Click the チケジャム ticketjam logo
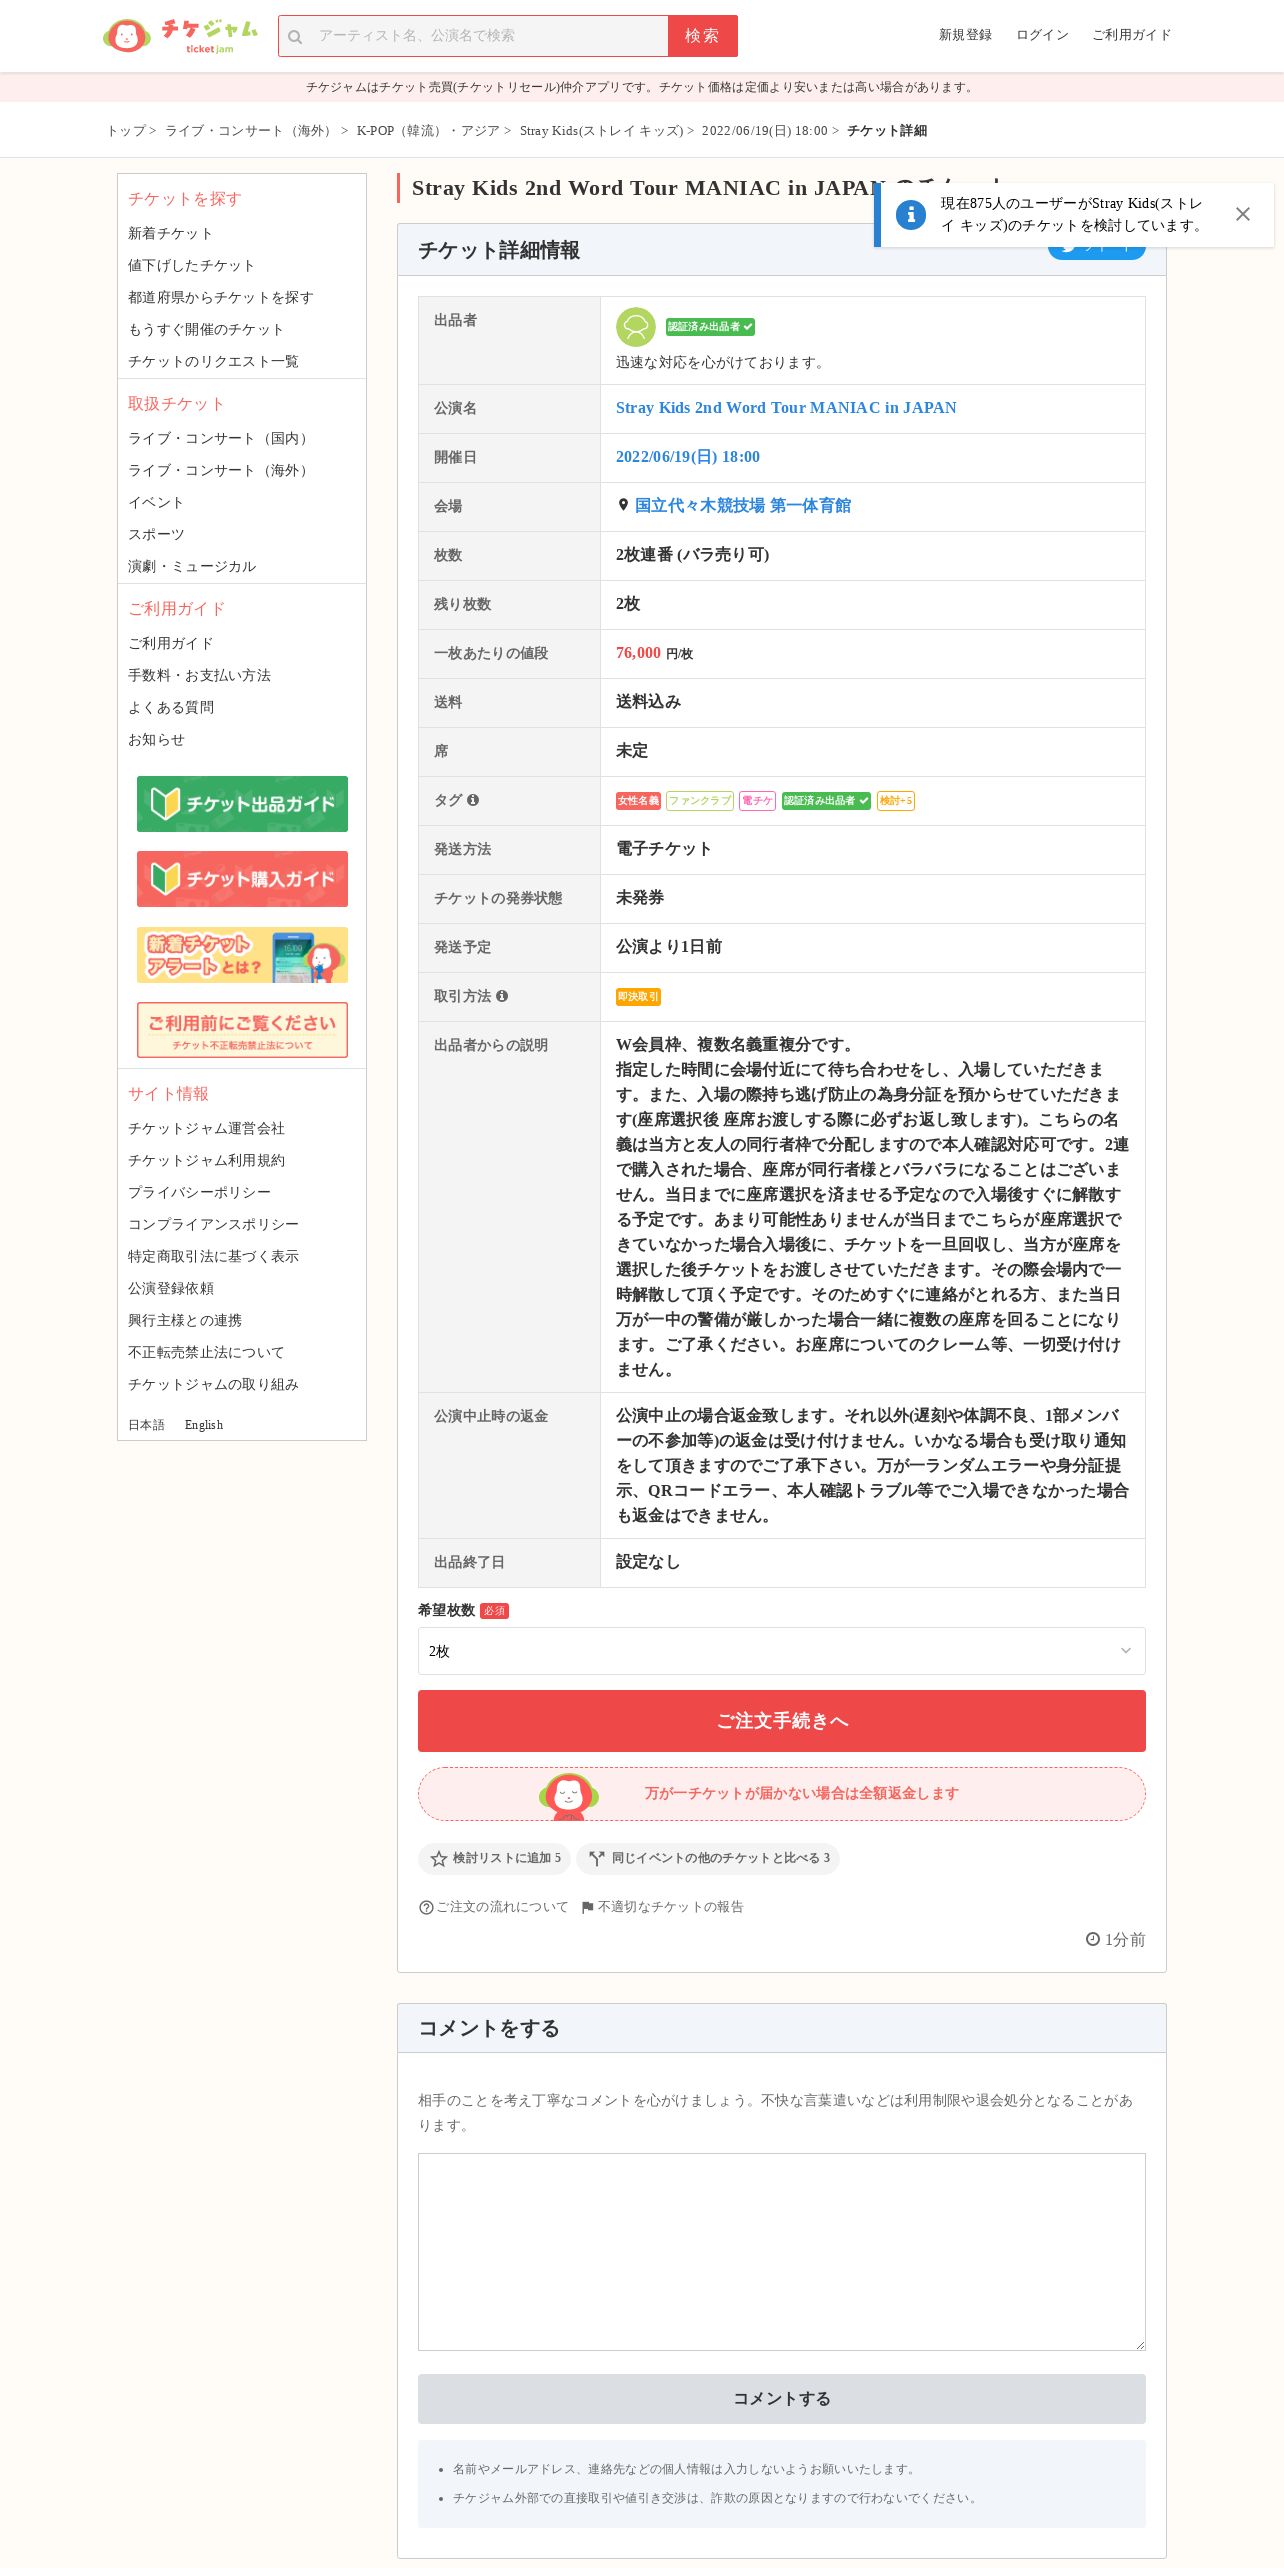Screen dimensions: 1284x2568 [x=181, y=36]
